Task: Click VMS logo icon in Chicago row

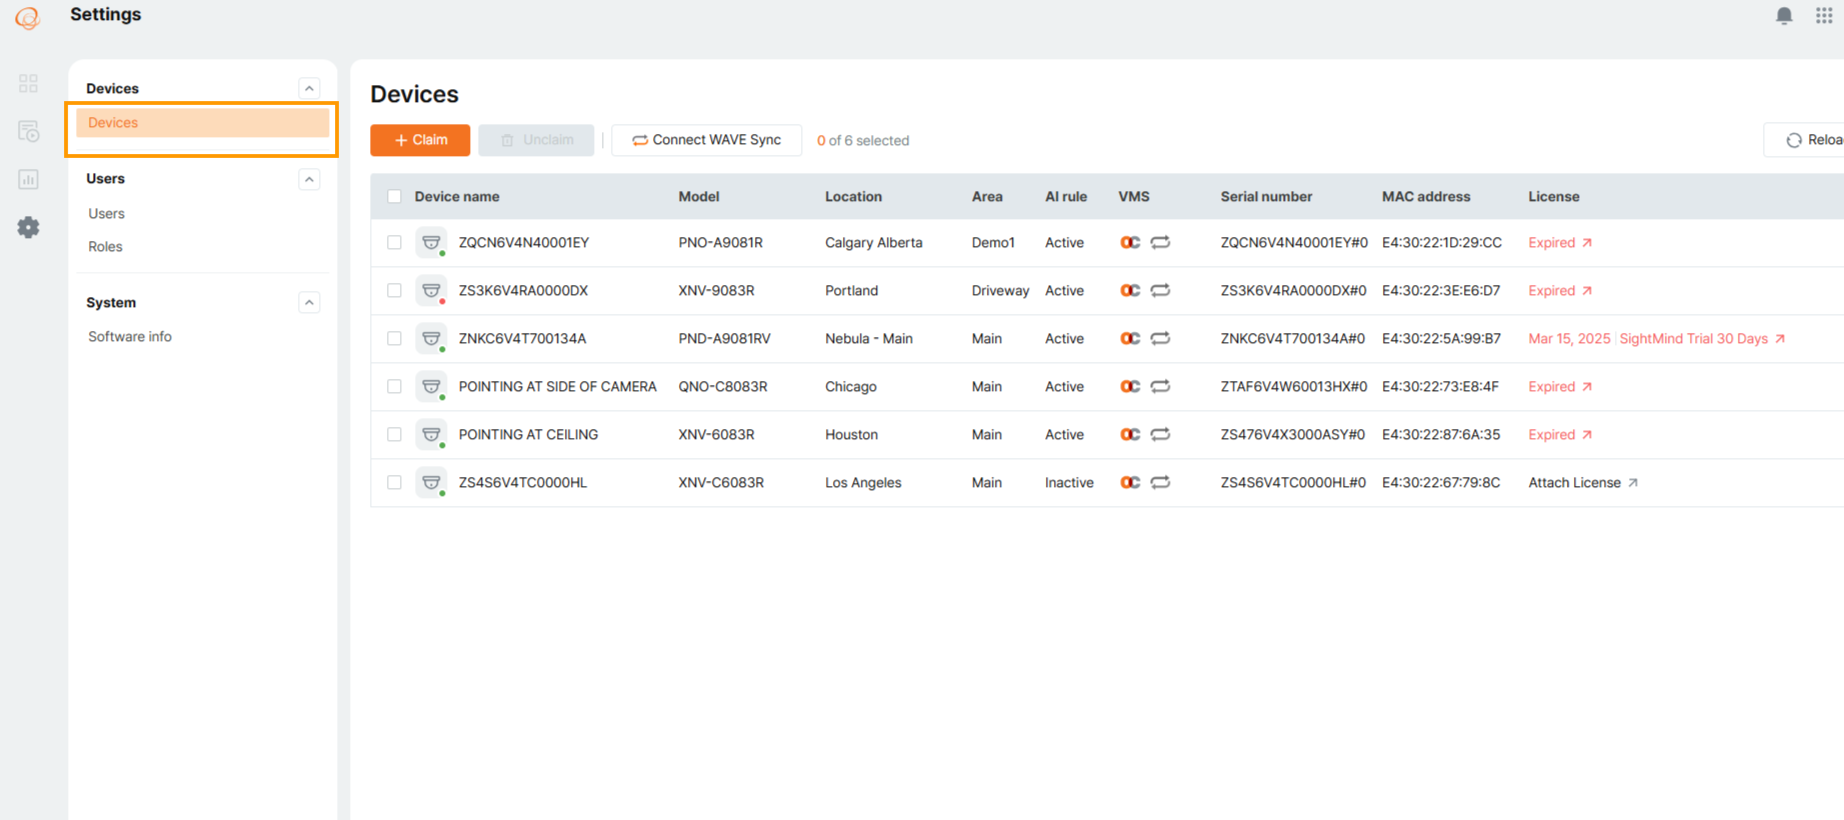Action: point(1130,386)
